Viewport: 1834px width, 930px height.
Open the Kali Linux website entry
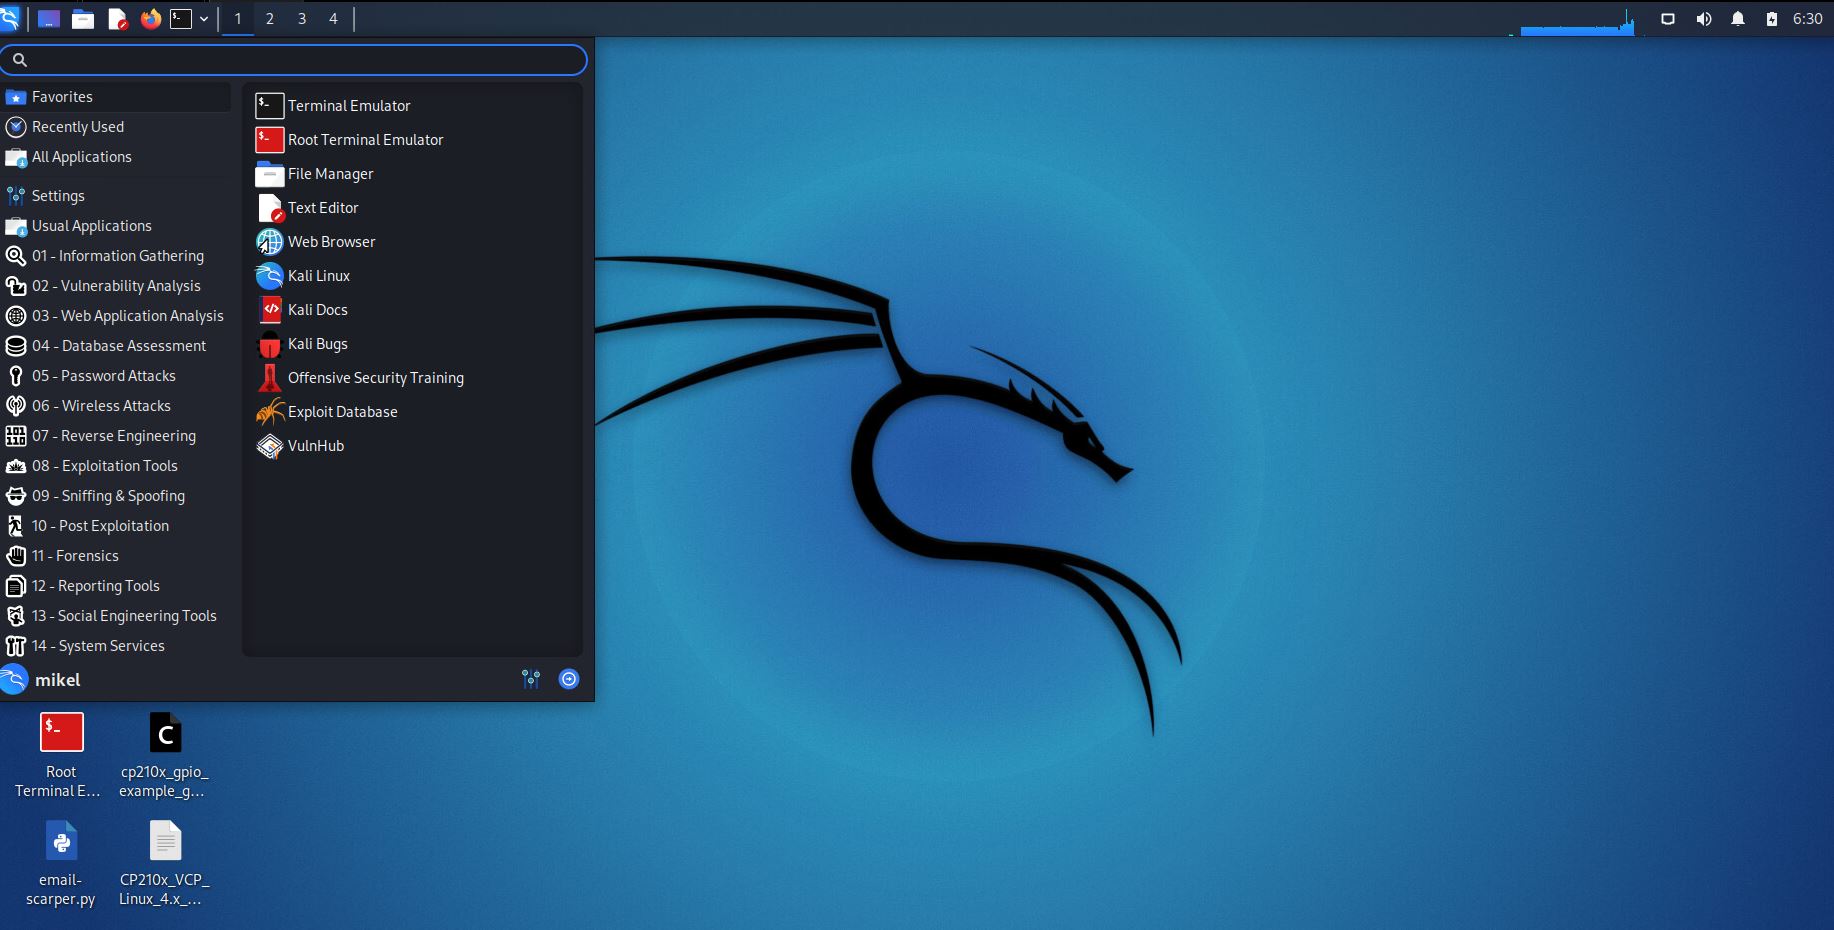[412, 276]
